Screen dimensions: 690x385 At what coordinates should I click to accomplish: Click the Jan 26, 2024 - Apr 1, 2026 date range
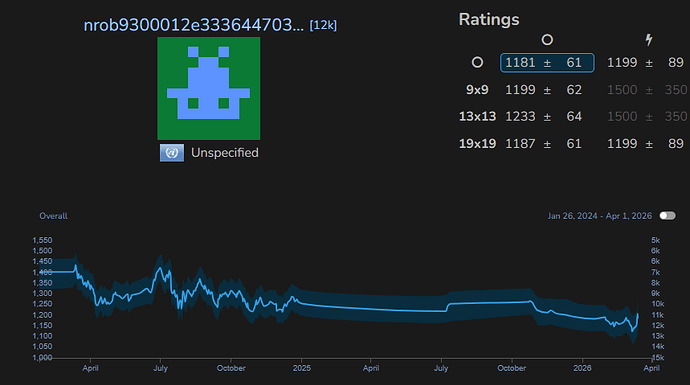599,216
